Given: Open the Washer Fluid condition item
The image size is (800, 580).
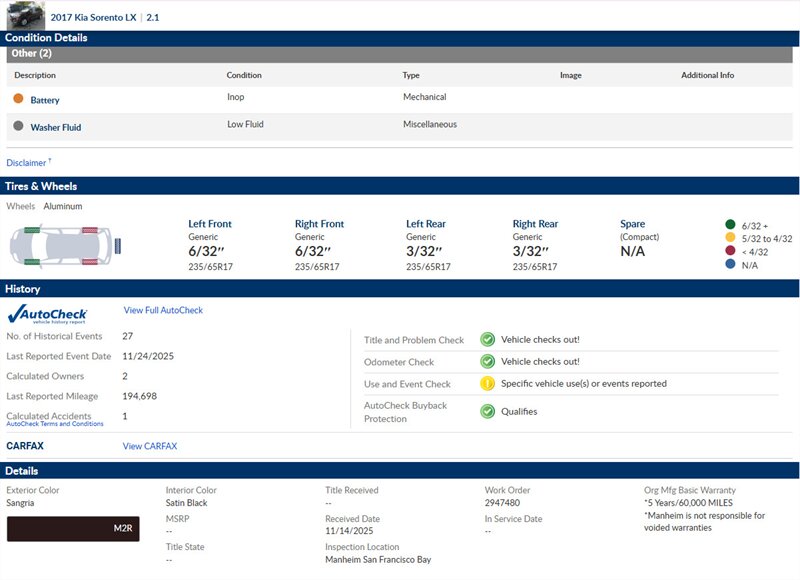Looking at the screenshot, I should tap(56, 127).
